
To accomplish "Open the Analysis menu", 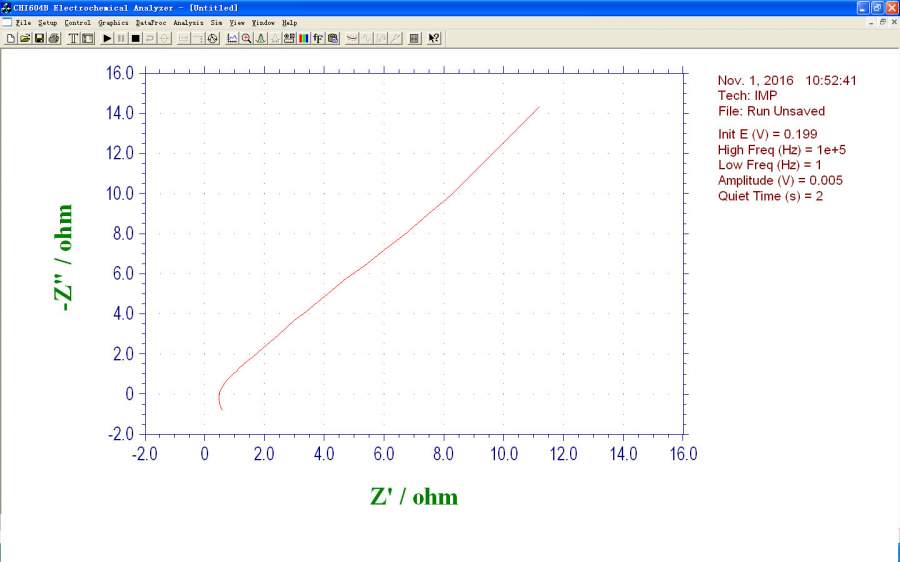I will click(x=188, y=23).
